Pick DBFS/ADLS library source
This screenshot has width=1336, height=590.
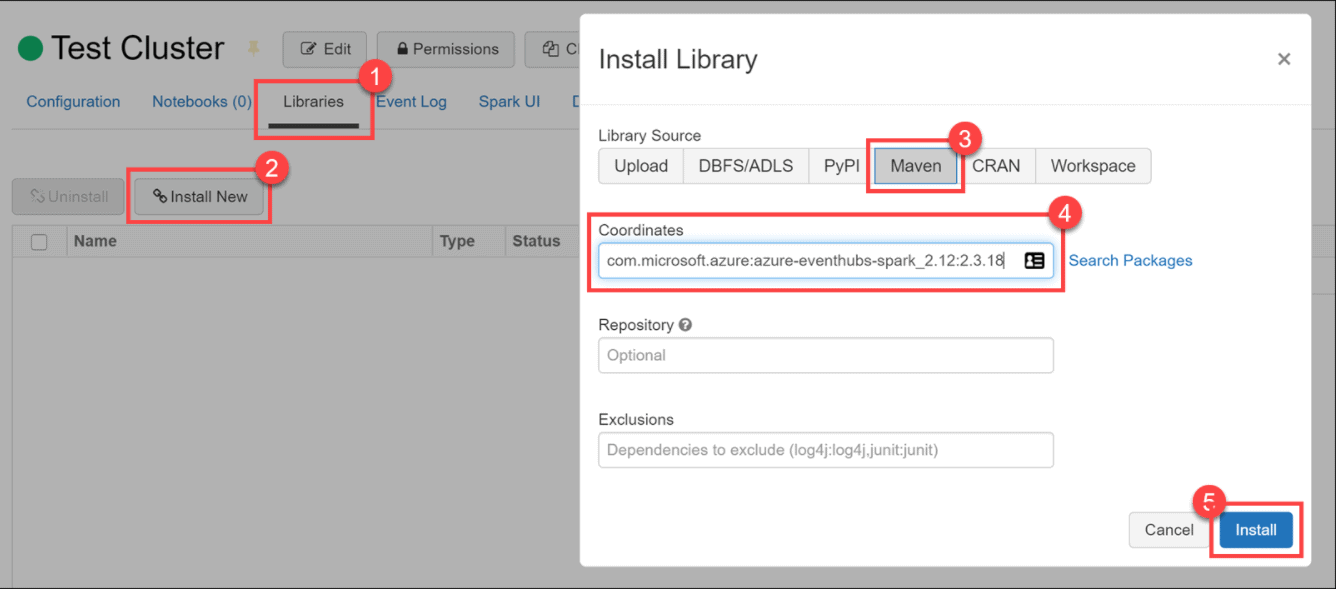tap(745, 166)
